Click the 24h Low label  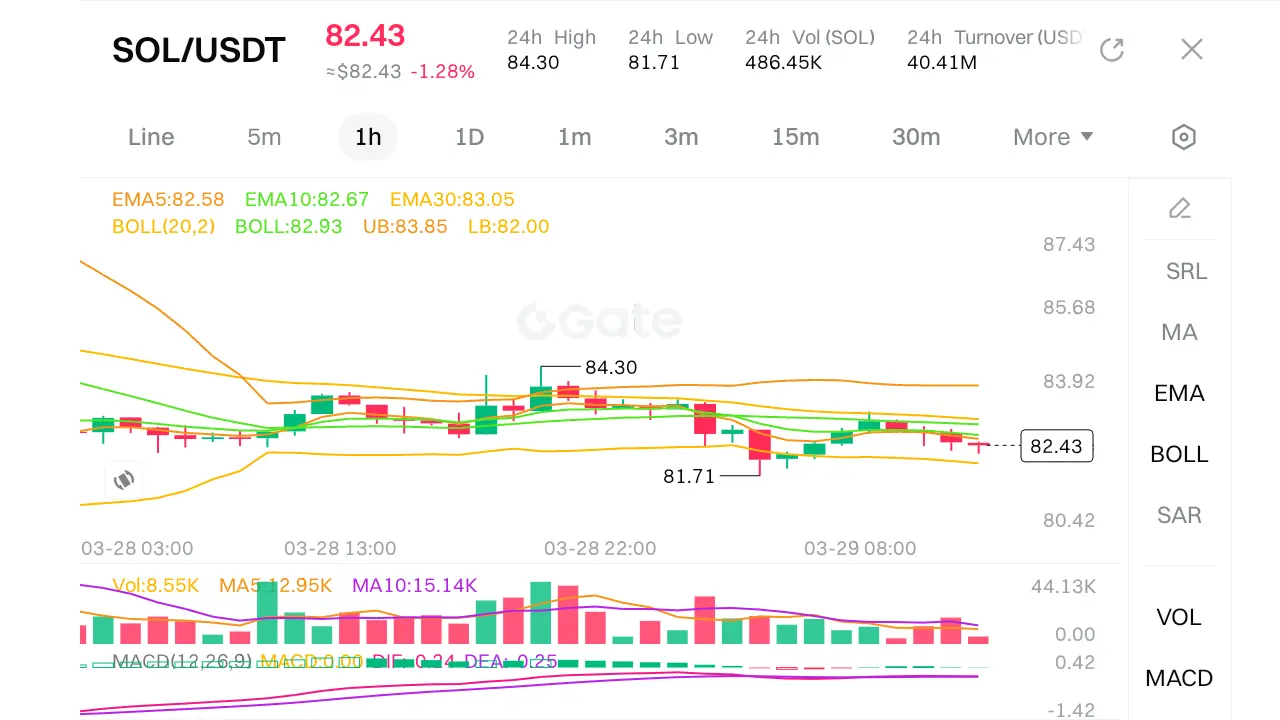click(670, 37)
